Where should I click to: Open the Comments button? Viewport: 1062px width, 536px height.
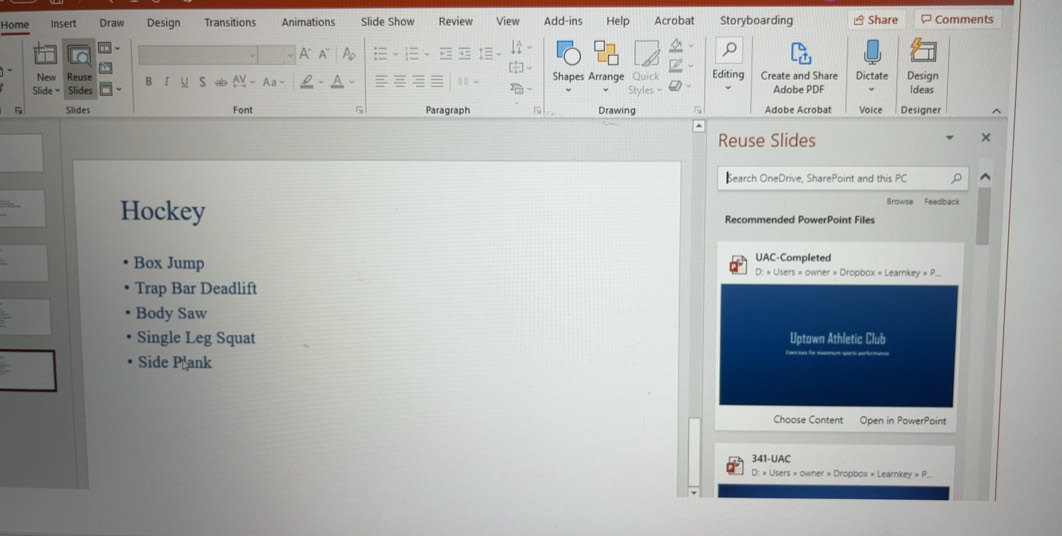tap(956, 19)
